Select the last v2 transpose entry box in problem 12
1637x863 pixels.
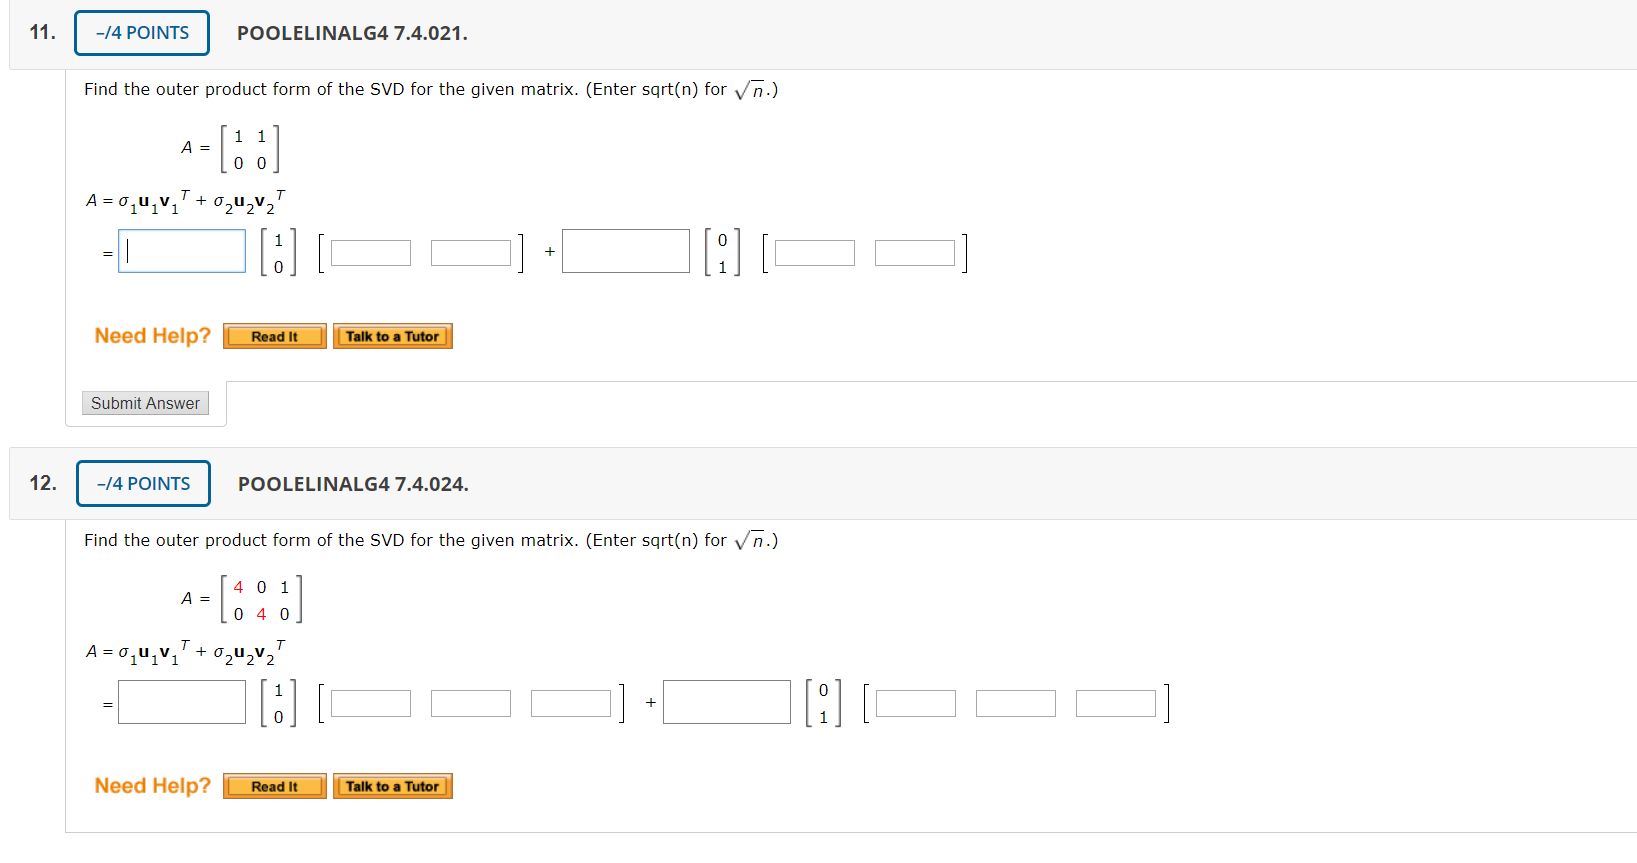(1116, 702)
